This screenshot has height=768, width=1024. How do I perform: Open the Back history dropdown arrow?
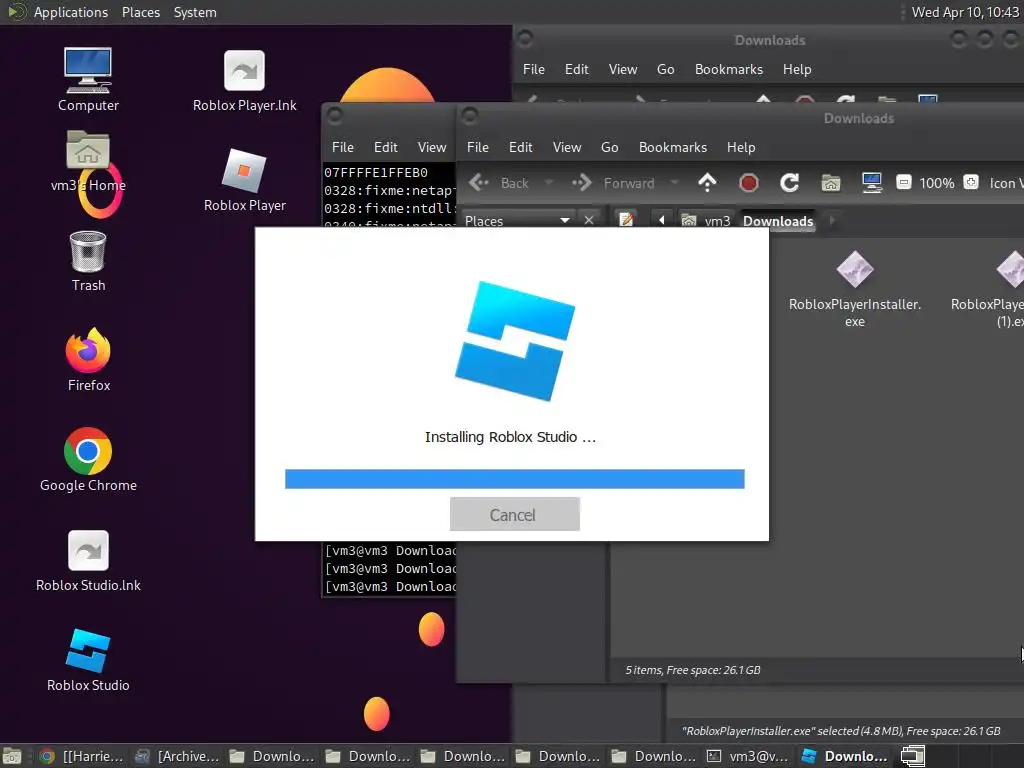click(x=549, y=183)
